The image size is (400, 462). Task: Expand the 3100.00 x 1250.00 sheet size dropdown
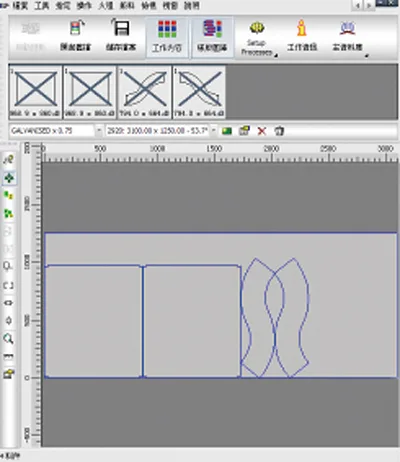(214, 131)
